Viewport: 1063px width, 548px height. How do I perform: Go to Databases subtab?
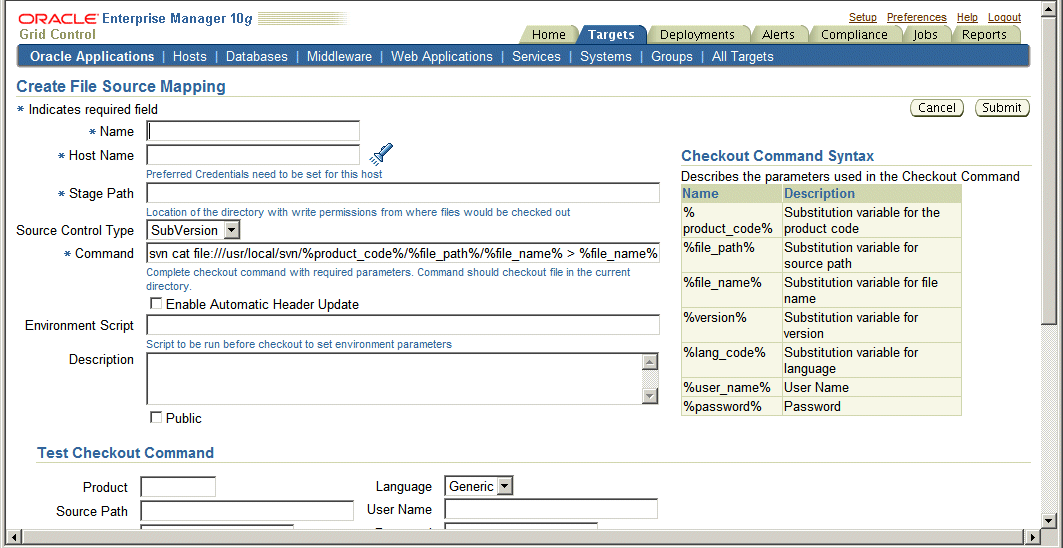256,56
